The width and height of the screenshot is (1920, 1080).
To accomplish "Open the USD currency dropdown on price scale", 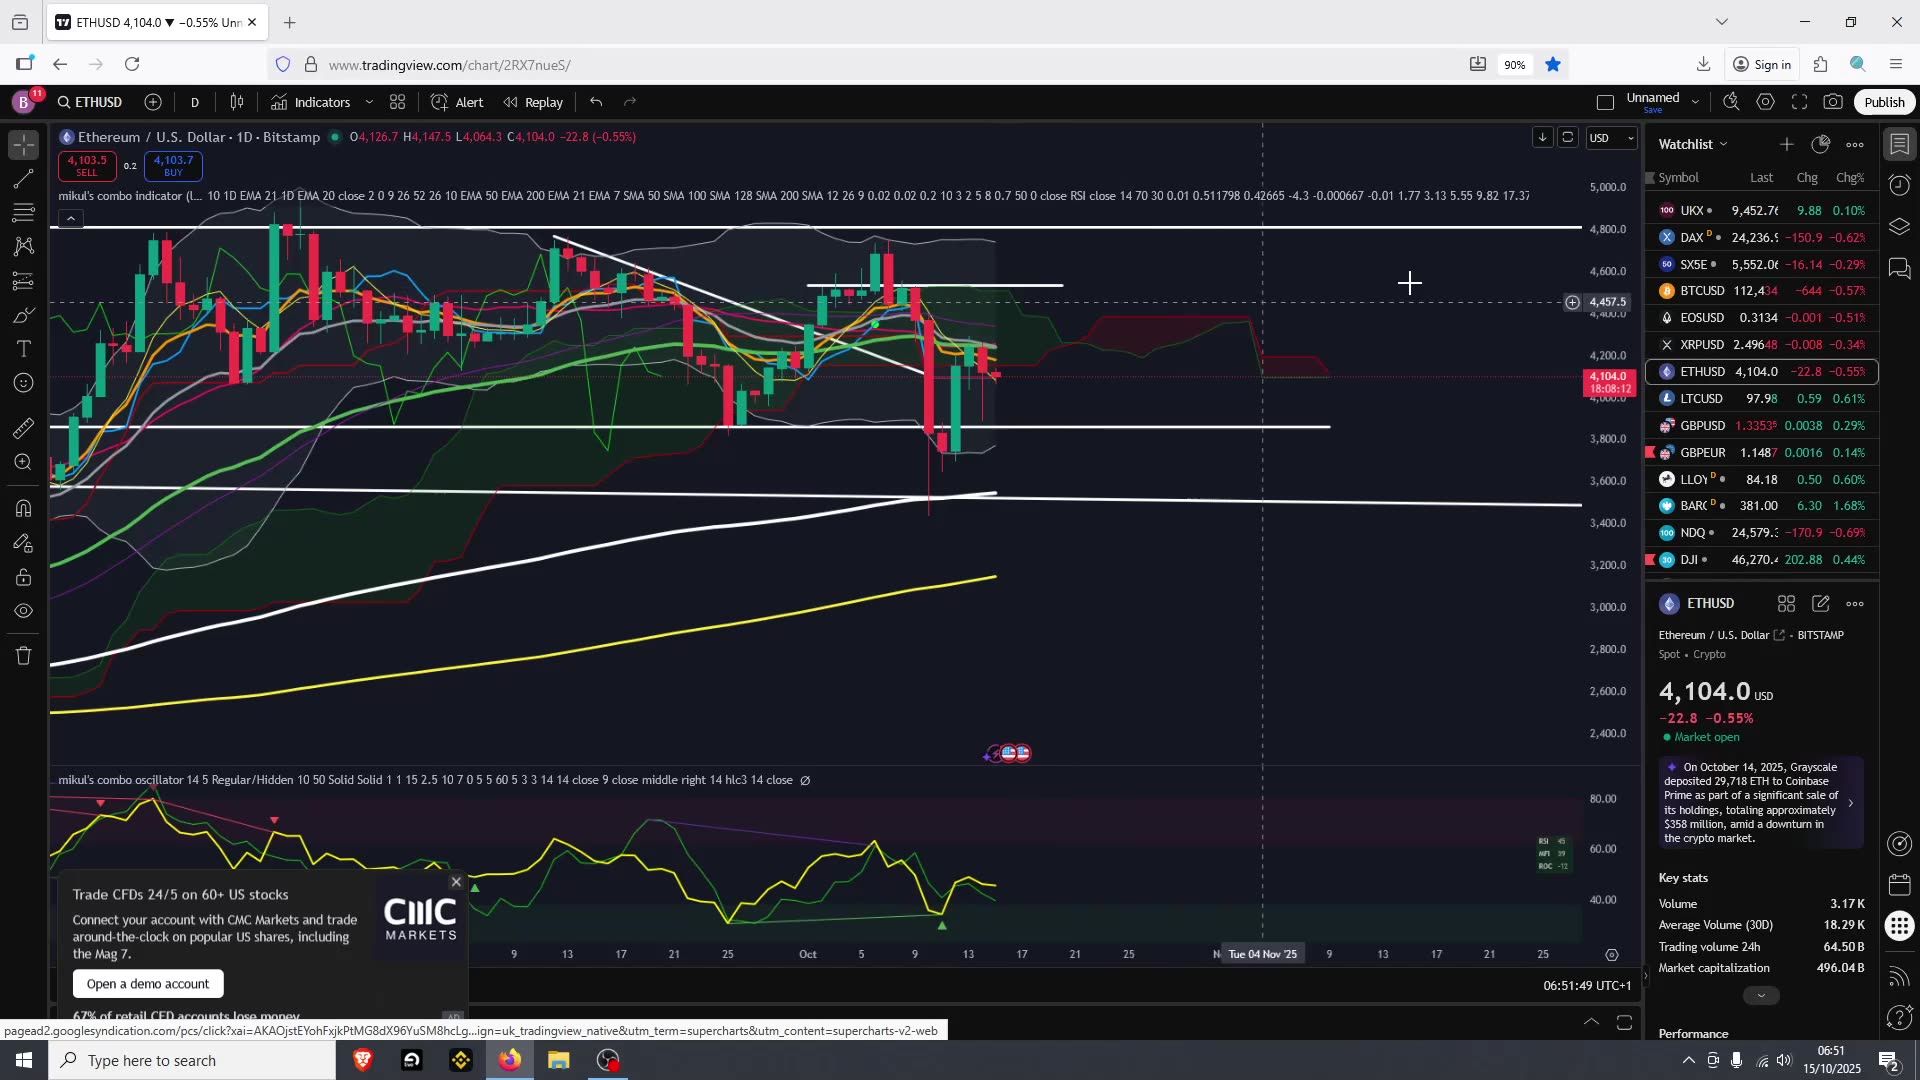I will click(1610, 138).
